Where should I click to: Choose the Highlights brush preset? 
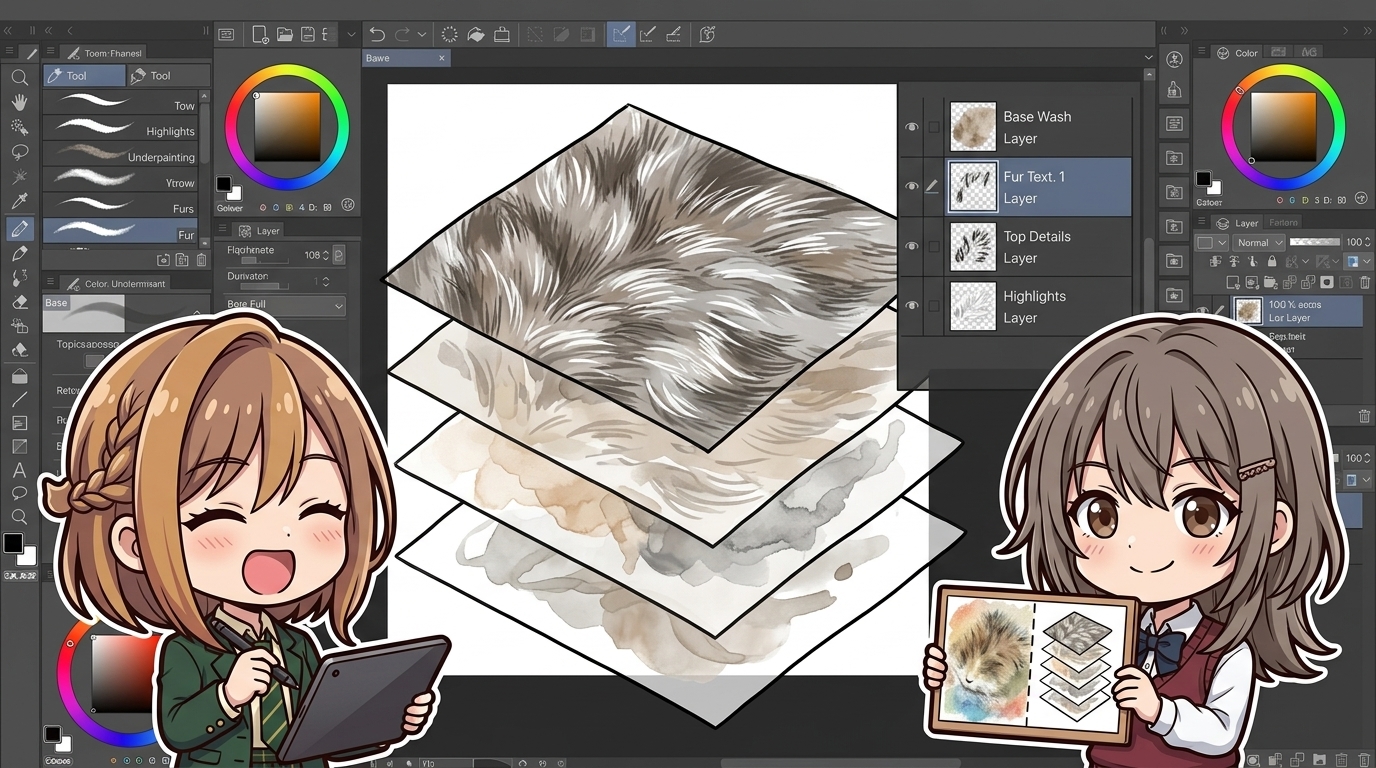pyautogui.click(x=121, y=130)
